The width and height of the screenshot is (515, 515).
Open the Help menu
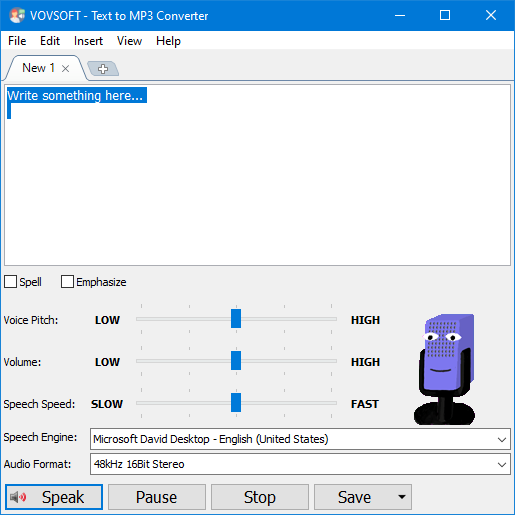tap(168, 41)
